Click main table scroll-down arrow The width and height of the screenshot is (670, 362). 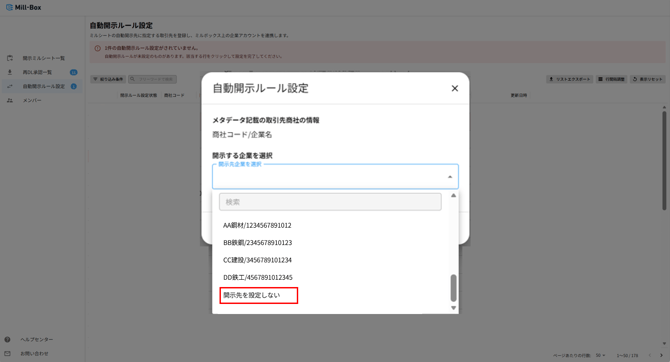coord(664,343)
